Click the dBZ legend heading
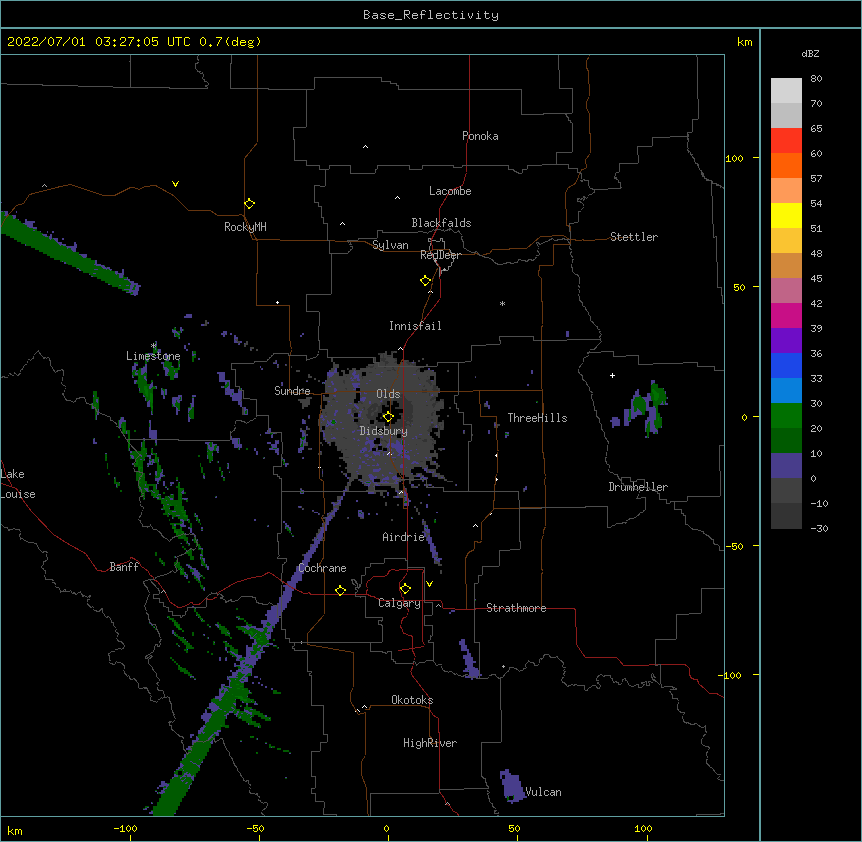 point(810,53)
